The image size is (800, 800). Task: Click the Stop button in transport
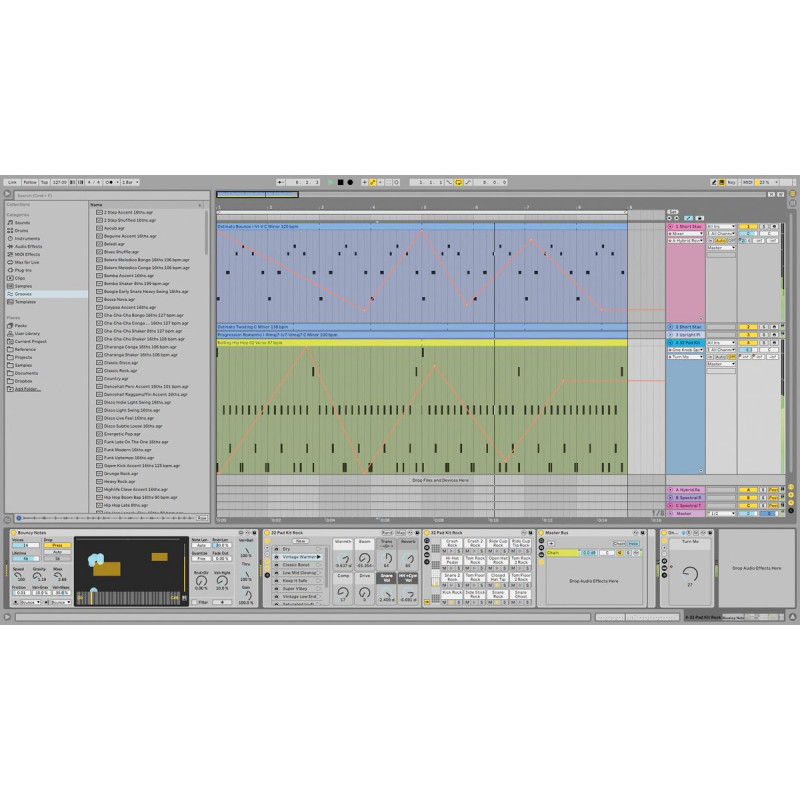[x=340, y=183]
